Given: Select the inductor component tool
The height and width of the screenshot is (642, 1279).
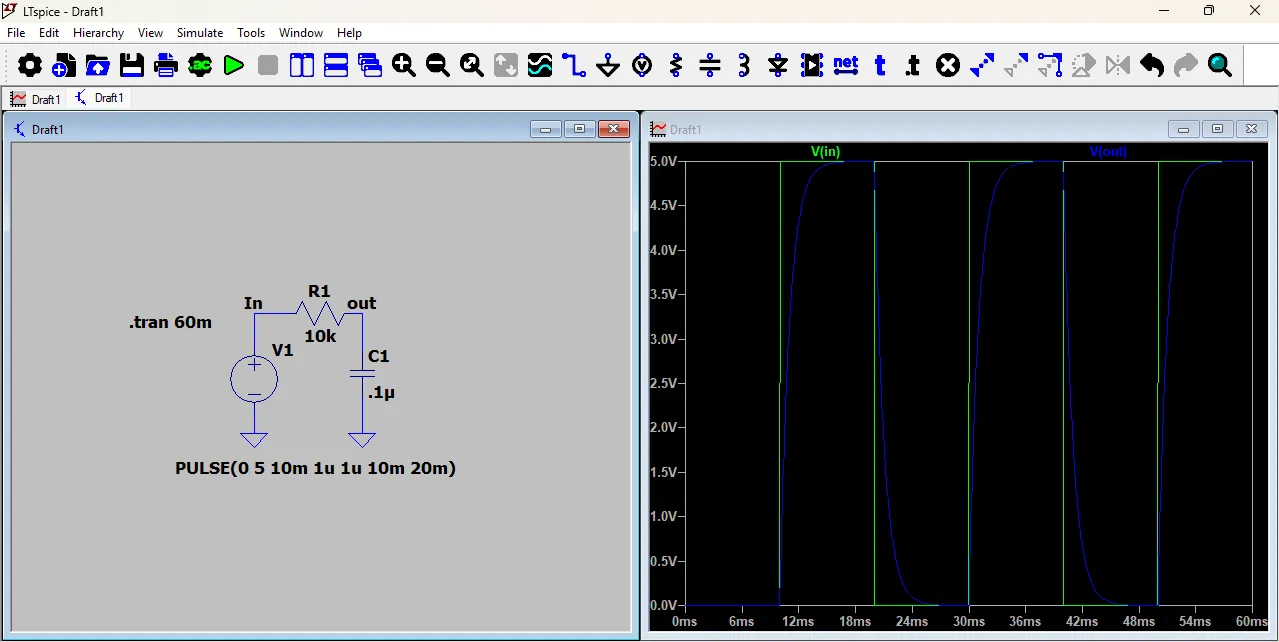Looking at the screenshot, I should pos(744,66).
